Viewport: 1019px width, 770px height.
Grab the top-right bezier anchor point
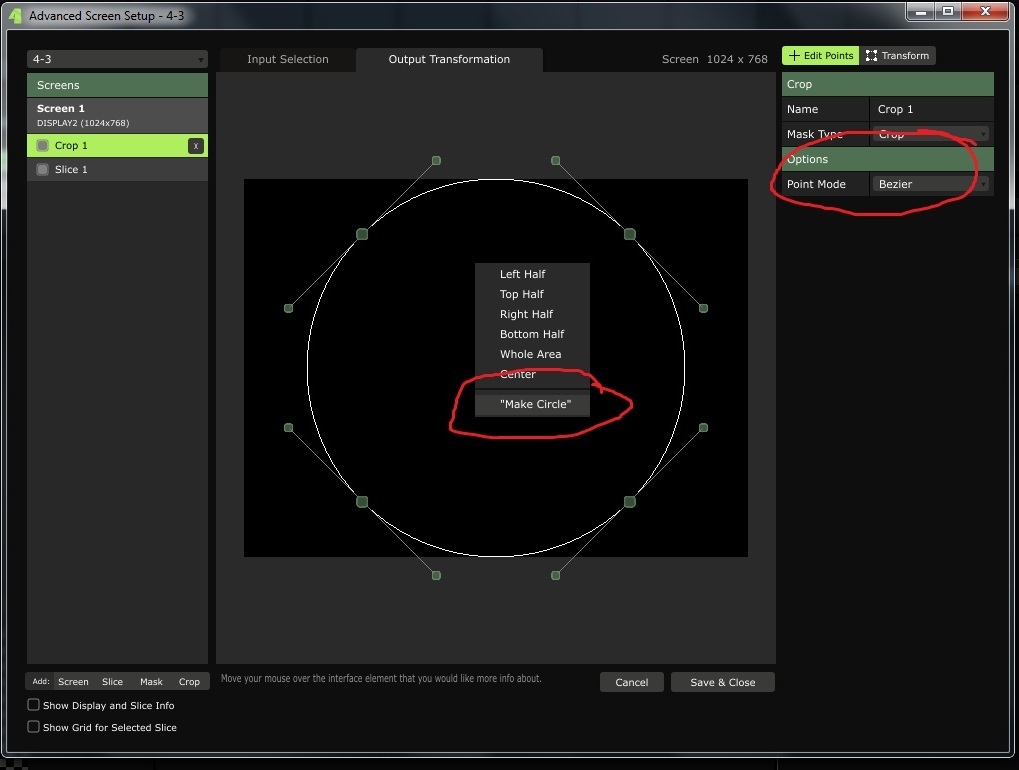630,234
